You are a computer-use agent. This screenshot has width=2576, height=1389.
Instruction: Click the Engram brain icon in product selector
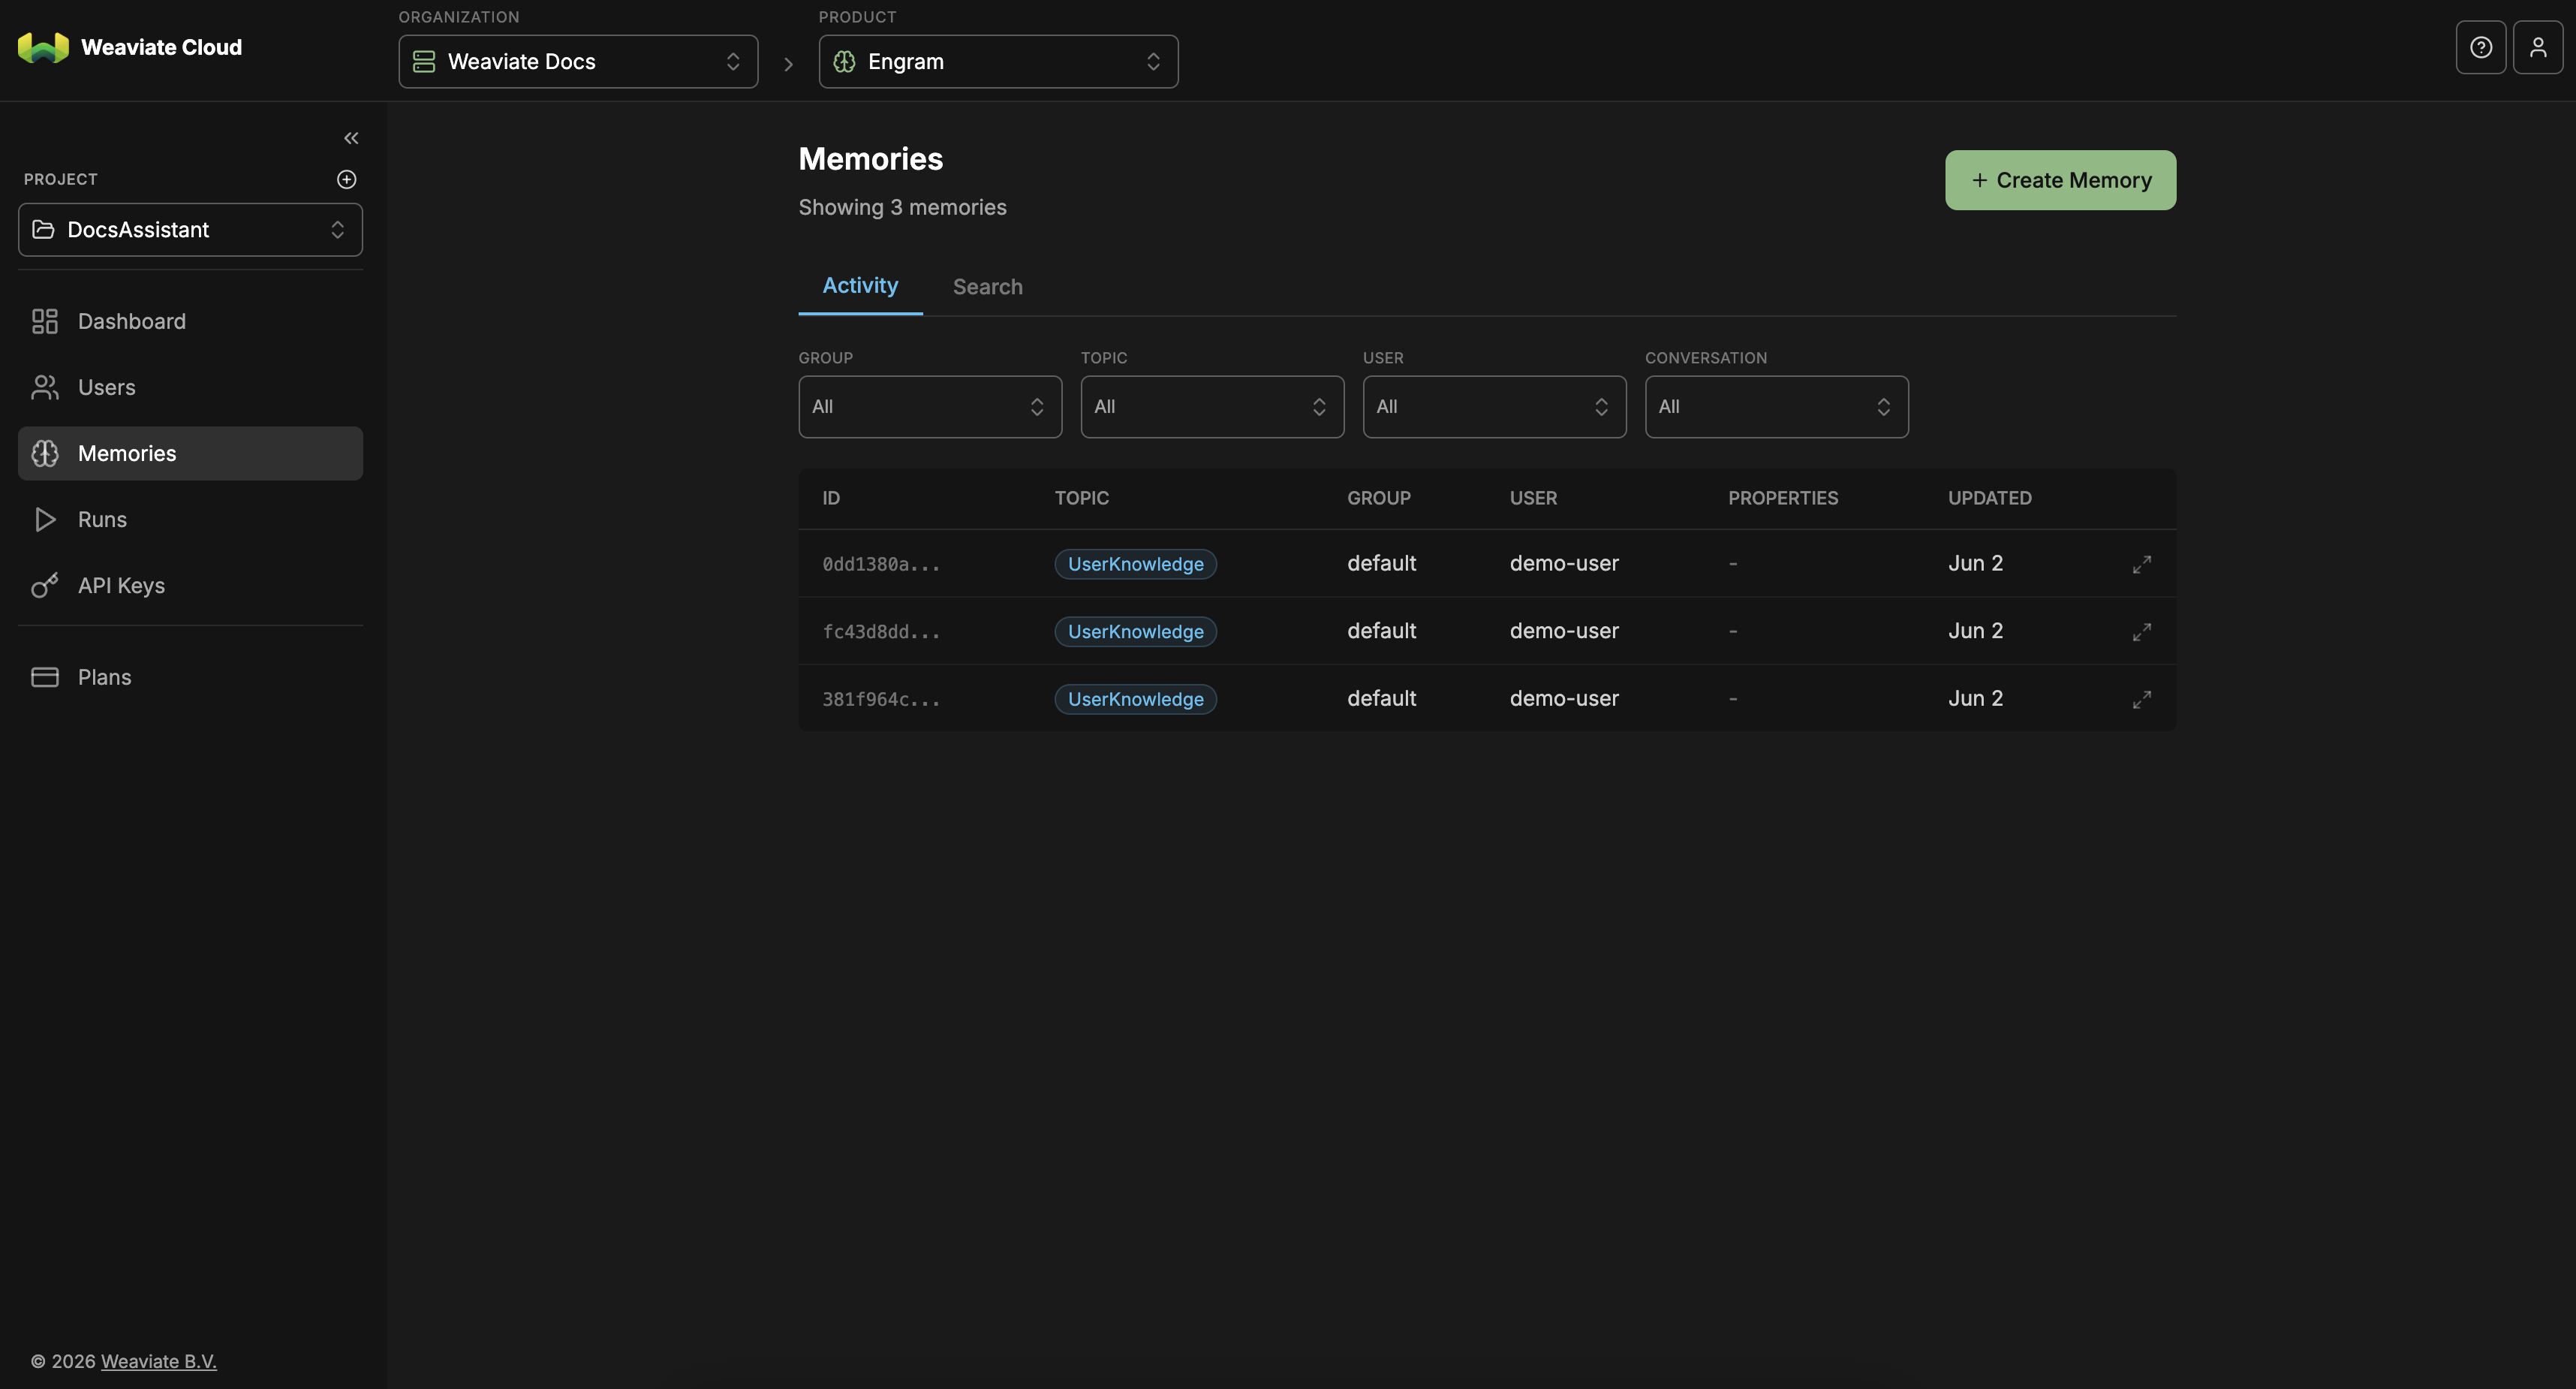[x=844, y=61]
